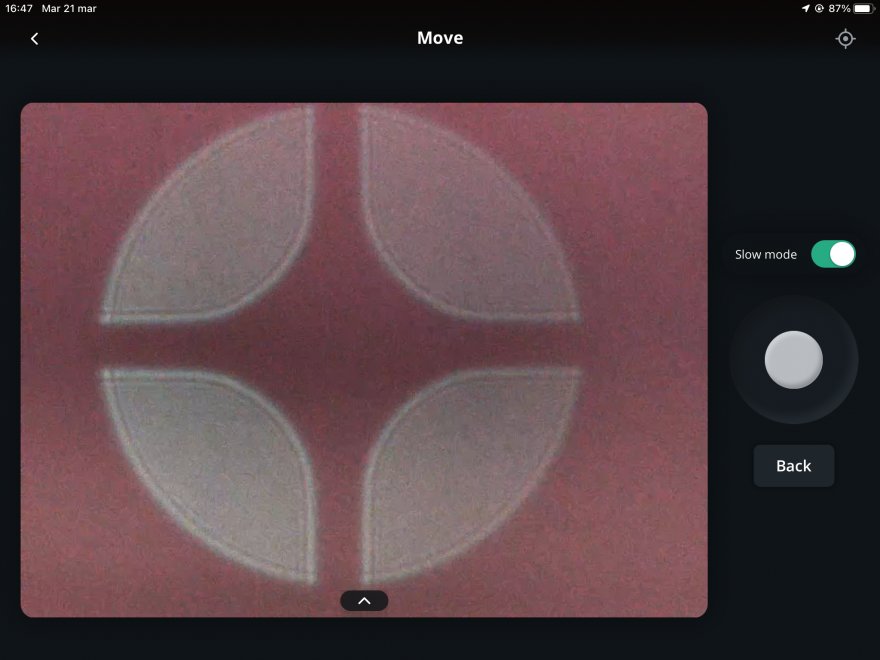
Task: Tap the Move page title
Action: (x=440, y=38)
